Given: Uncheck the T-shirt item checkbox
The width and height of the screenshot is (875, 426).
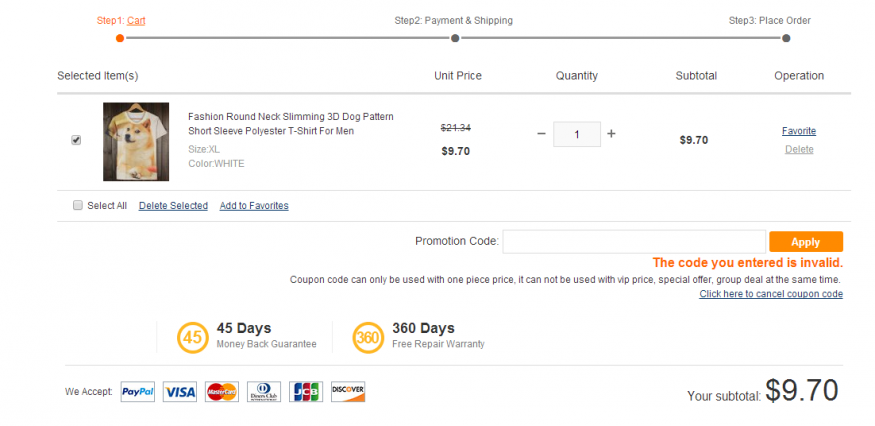Looking at the screenshot, I should (x=76, y=140).
